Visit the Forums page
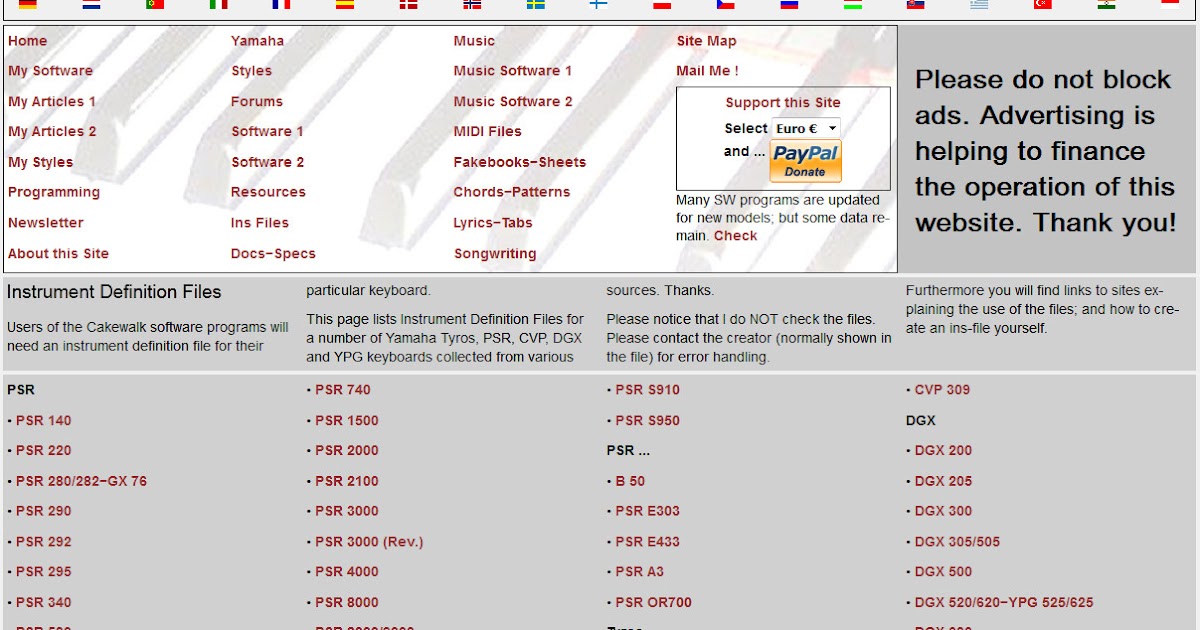Screen dimensions: 1200x630 [257, 101]
